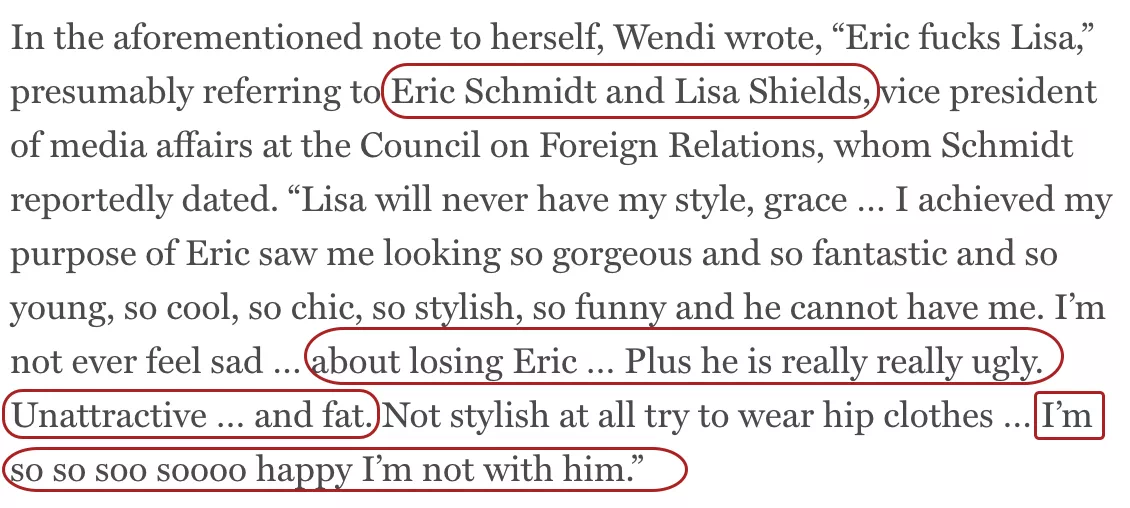This screenshot has height=508, width=1130.
Task: Click the circled phrase "Eric Schmidt and Lisa Shields,"
Action: pyautogui.click(x=632, y=92)
